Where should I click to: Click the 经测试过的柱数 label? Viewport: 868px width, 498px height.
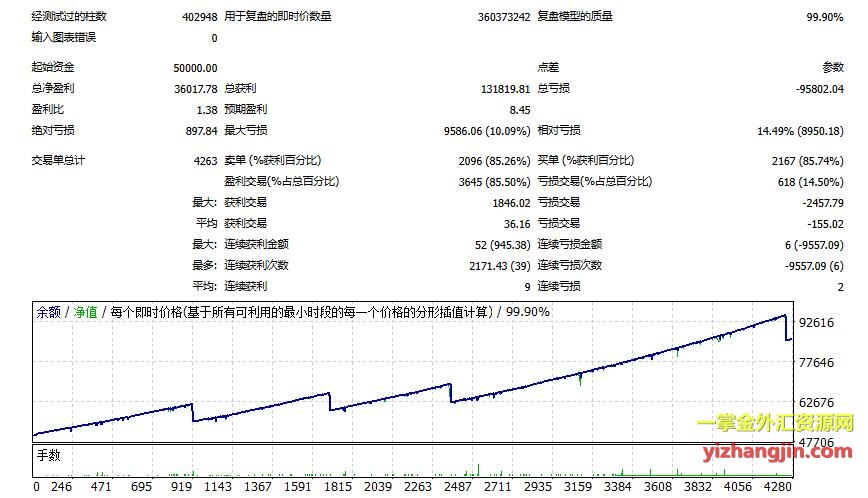coord(69,16)
